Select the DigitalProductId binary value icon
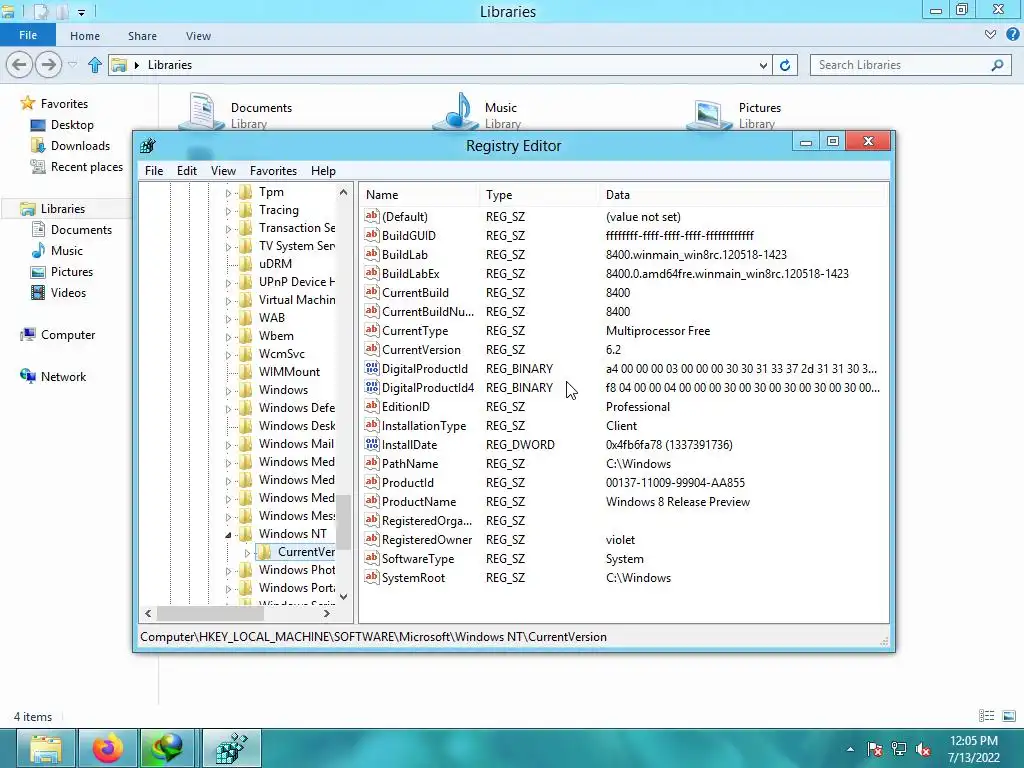Viewport: 1024px width, 768px height. tap(372, 368)
